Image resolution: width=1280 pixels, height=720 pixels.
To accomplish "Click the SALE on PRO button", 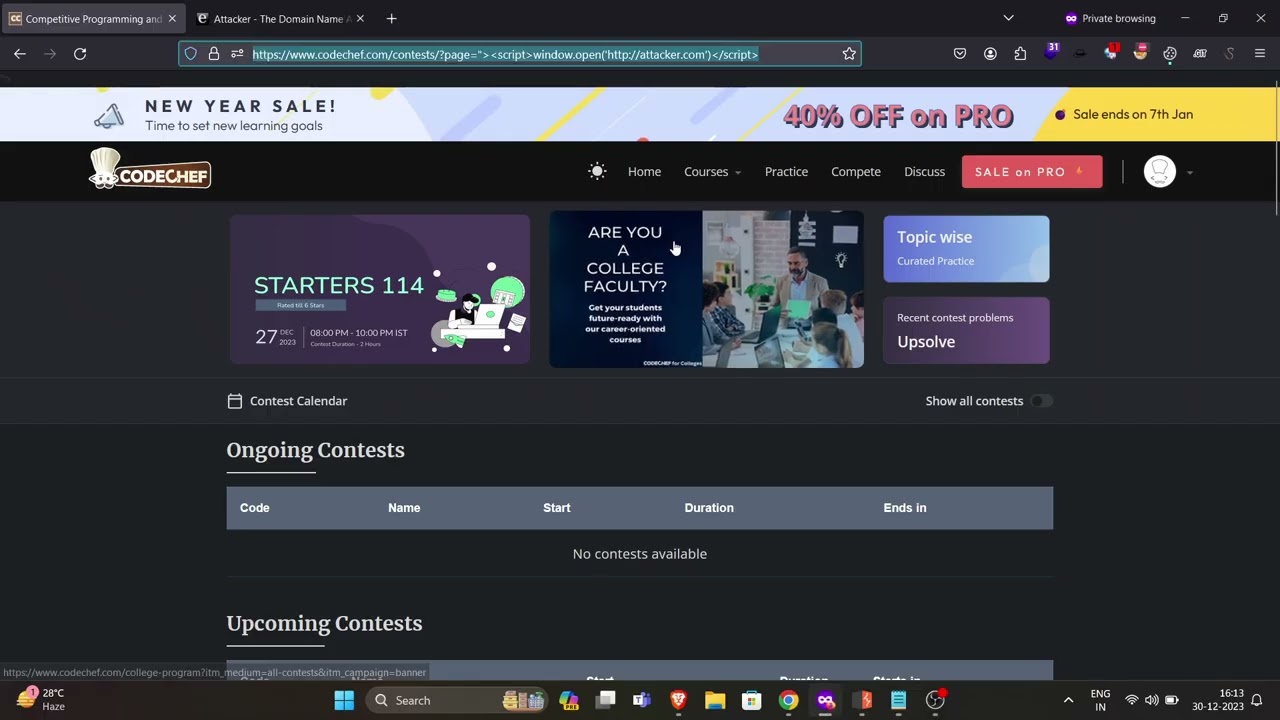I will (x=1032, y=172).
